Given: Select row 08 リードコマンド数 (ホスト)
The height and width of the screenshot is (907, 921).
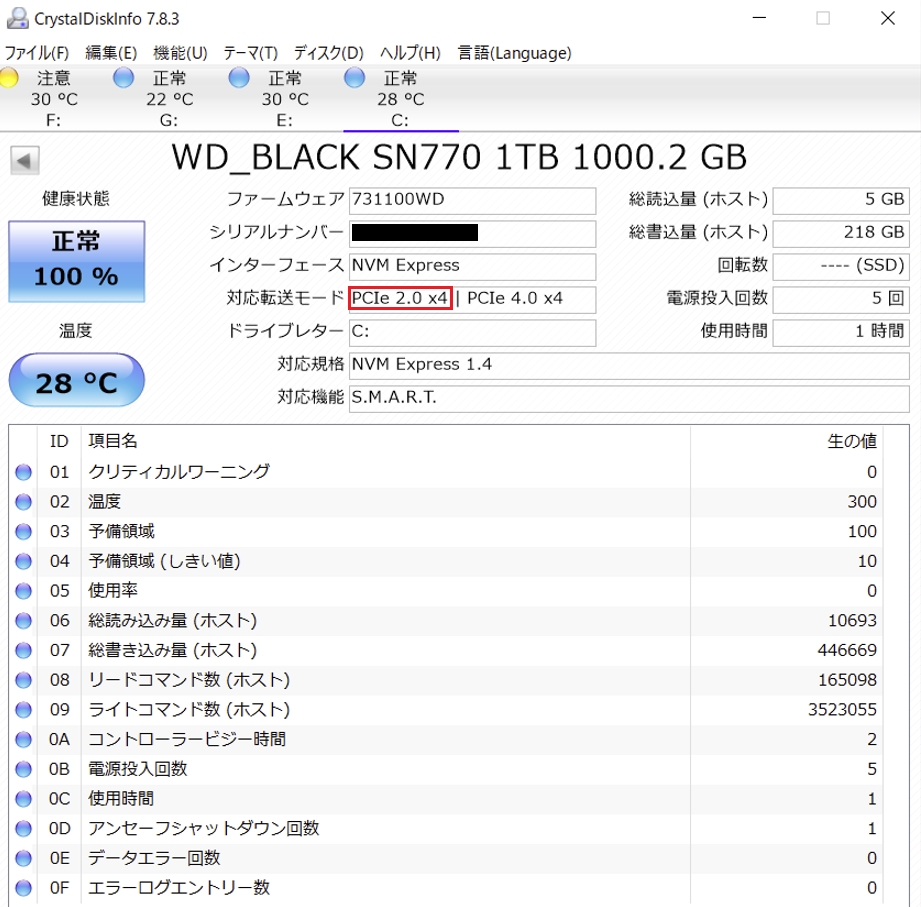Looking at the screenshot, I should pyautogui.click(x=446, y=680).
